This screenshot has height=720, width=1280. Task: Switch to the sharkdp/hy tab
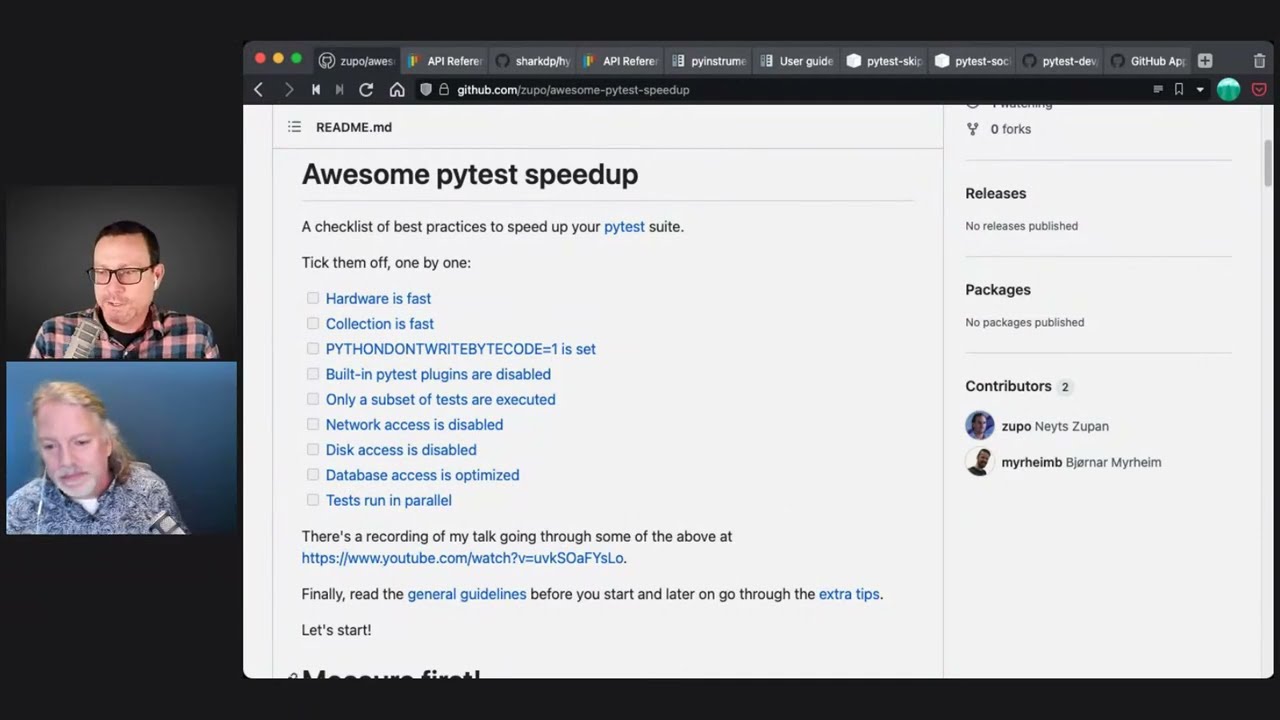click(533, 61)
